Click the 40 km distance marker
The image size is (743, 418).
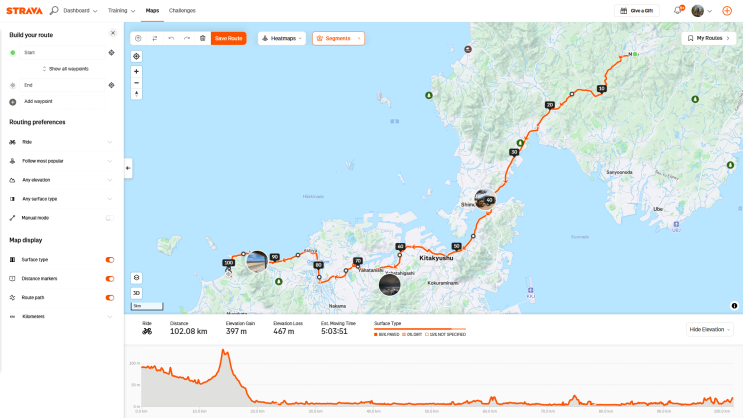[489, 200]
